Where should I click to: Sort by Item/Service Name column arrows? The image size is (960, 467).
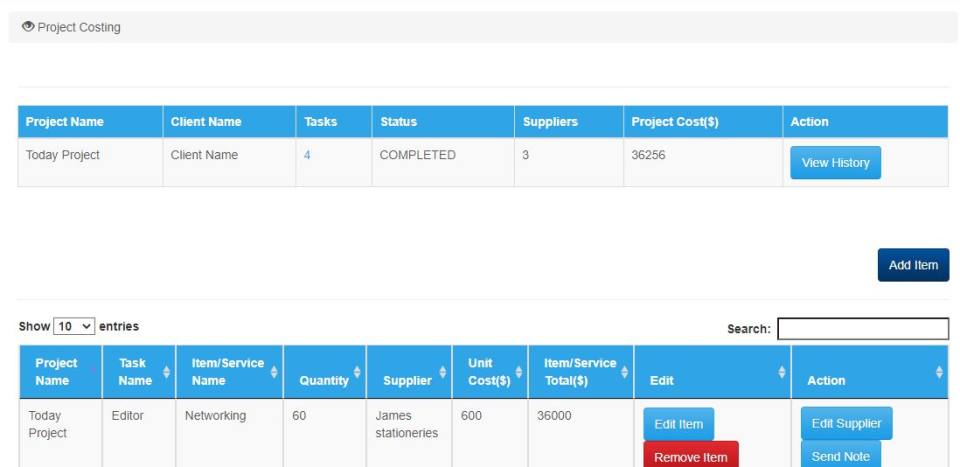pyautogui.click(x=273, y=372)
